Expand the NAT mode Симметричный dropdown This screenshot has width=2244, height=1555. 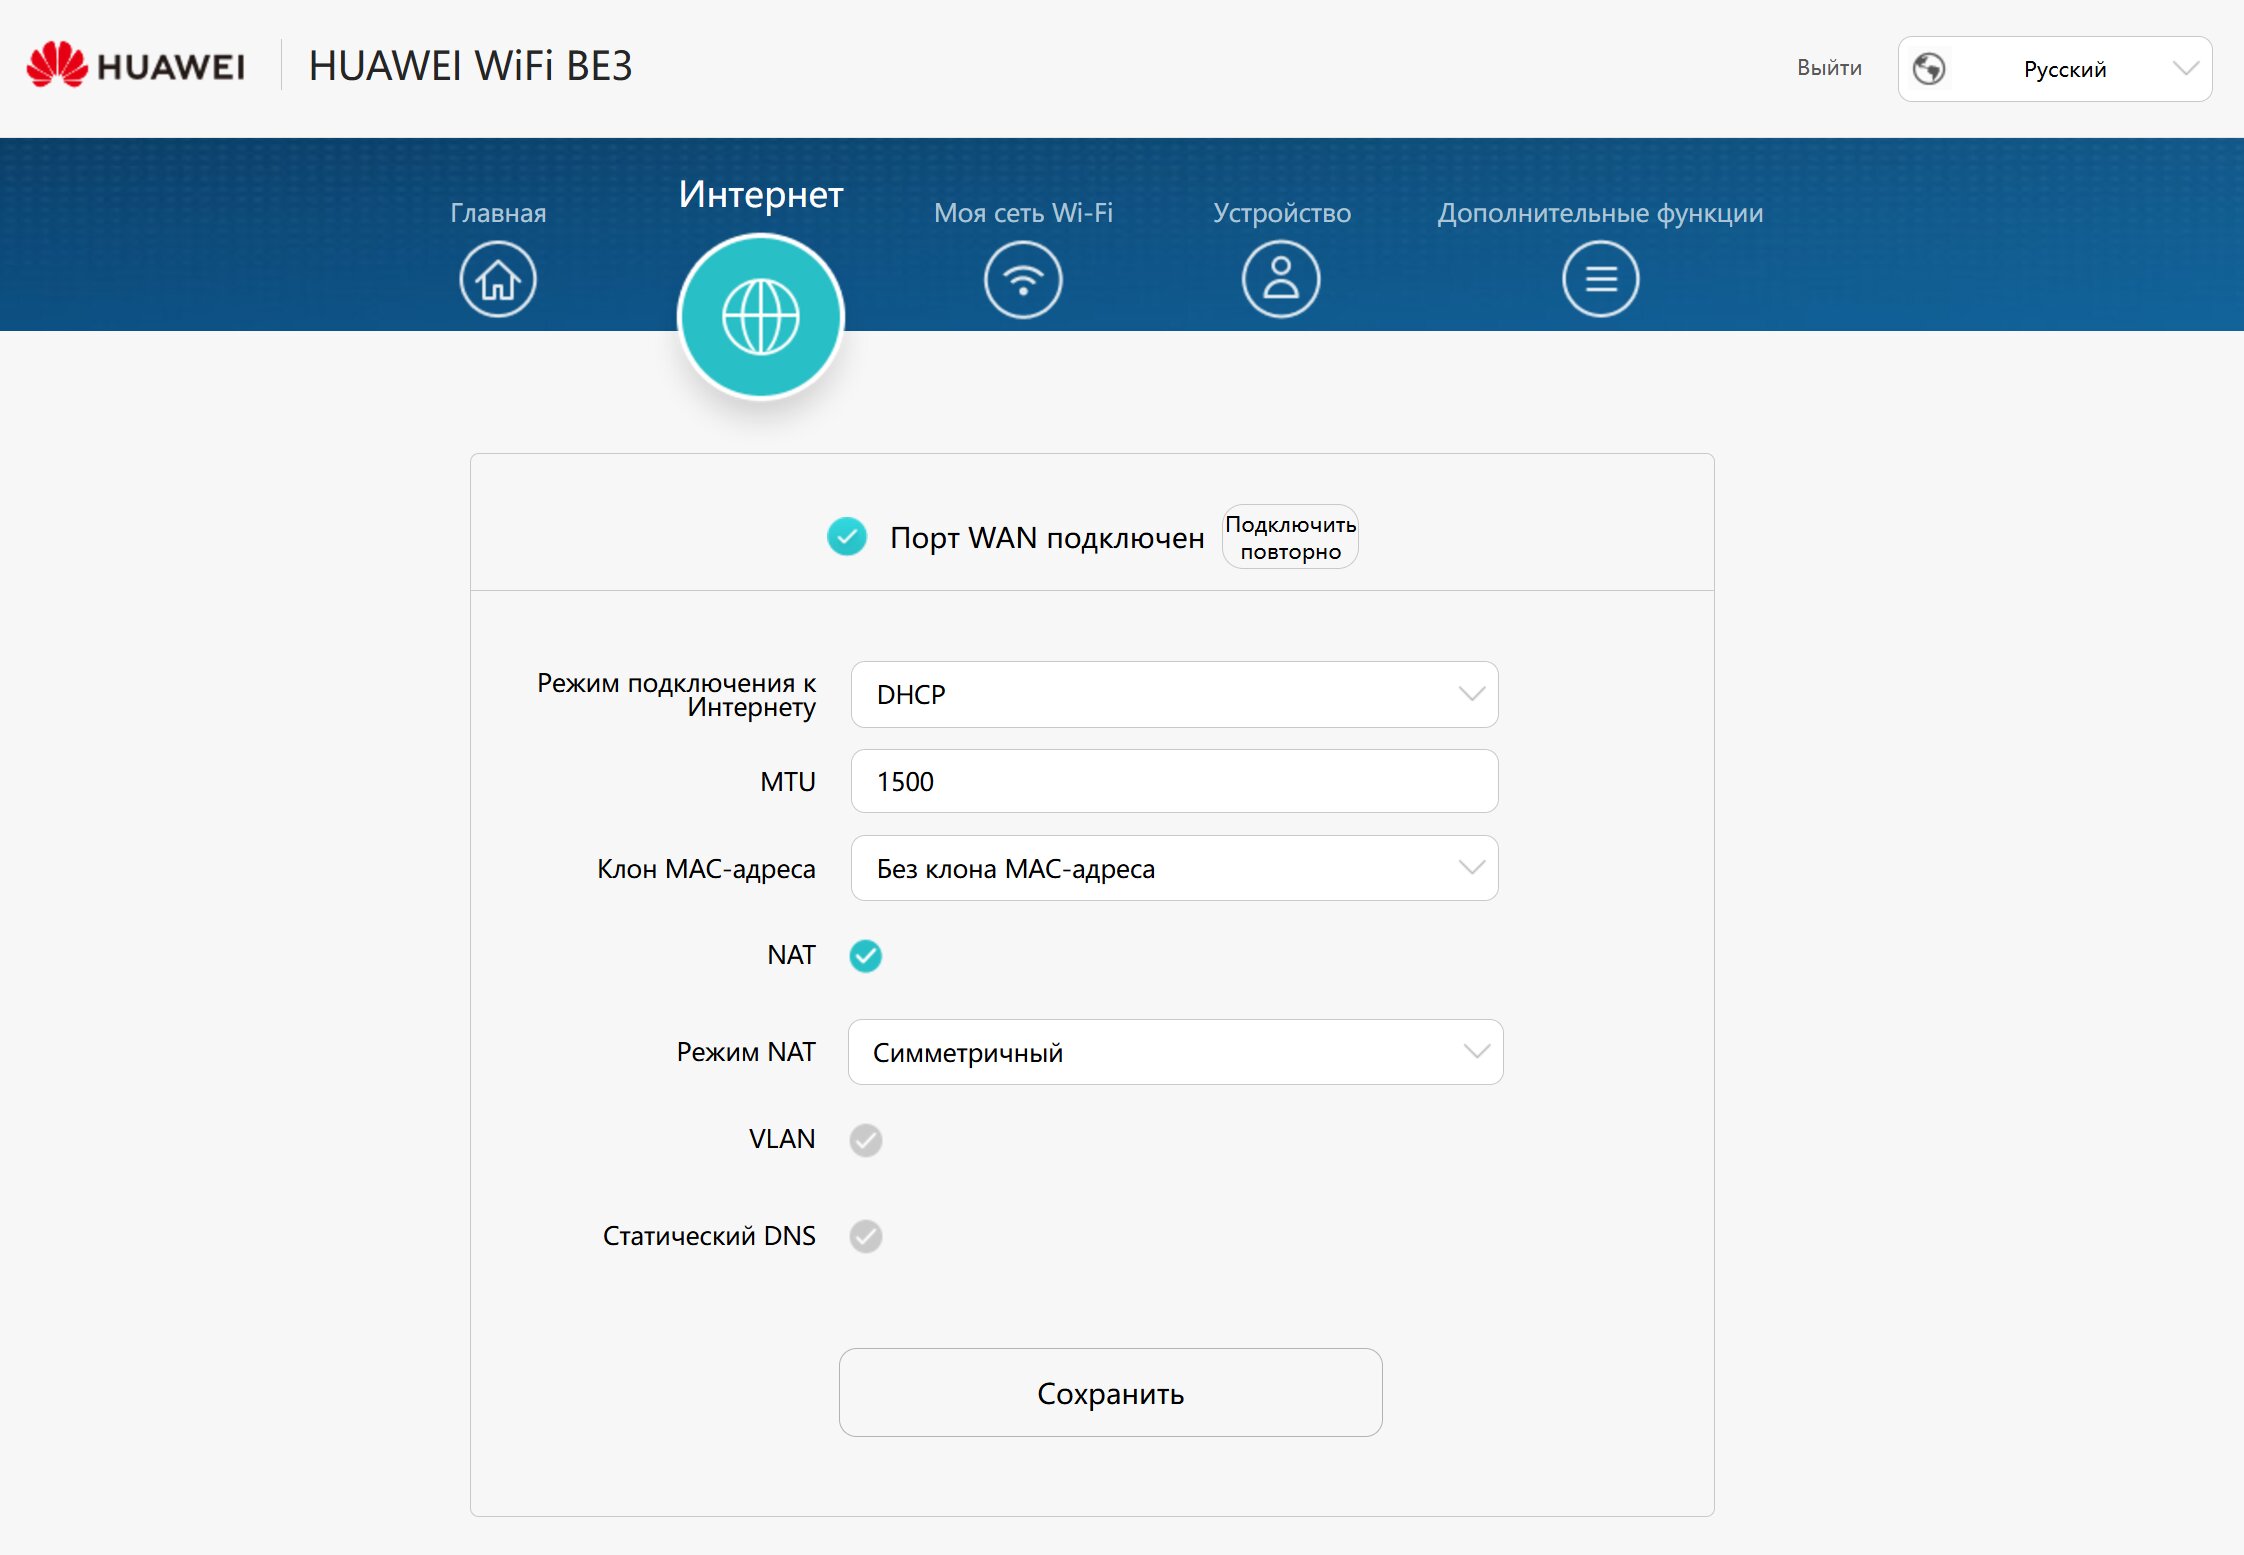1176,1052
